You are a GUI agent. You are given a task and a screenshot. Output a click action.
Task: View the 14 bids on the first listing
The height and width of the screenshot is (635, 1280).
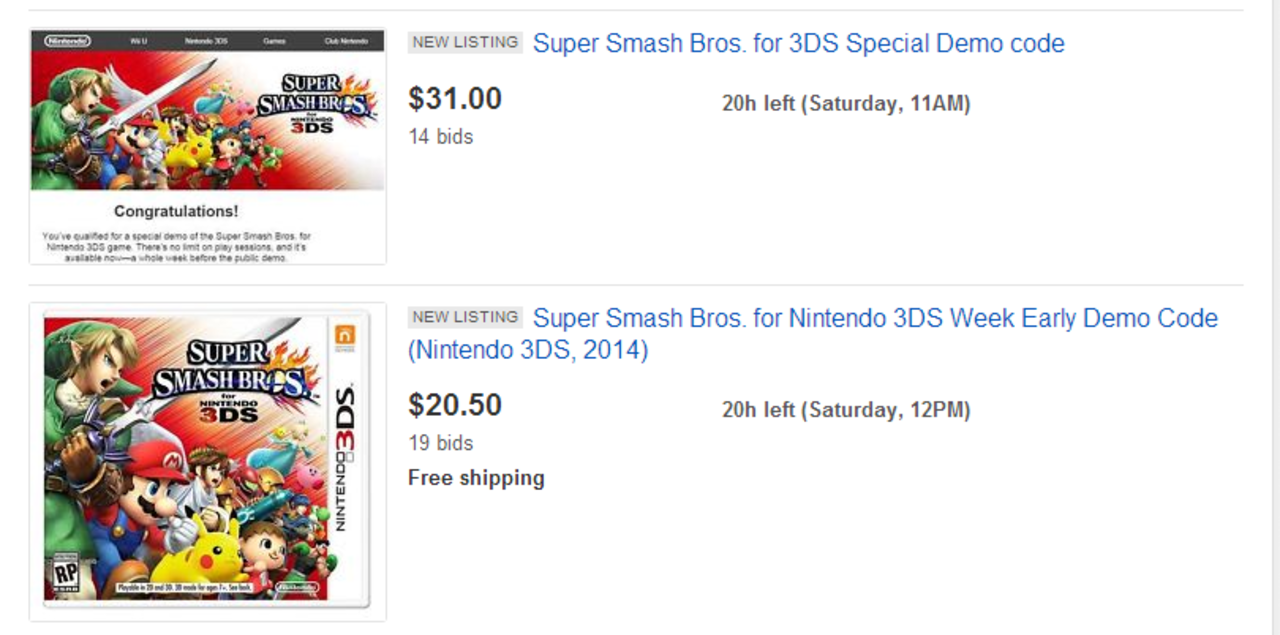tap(439, 137)
